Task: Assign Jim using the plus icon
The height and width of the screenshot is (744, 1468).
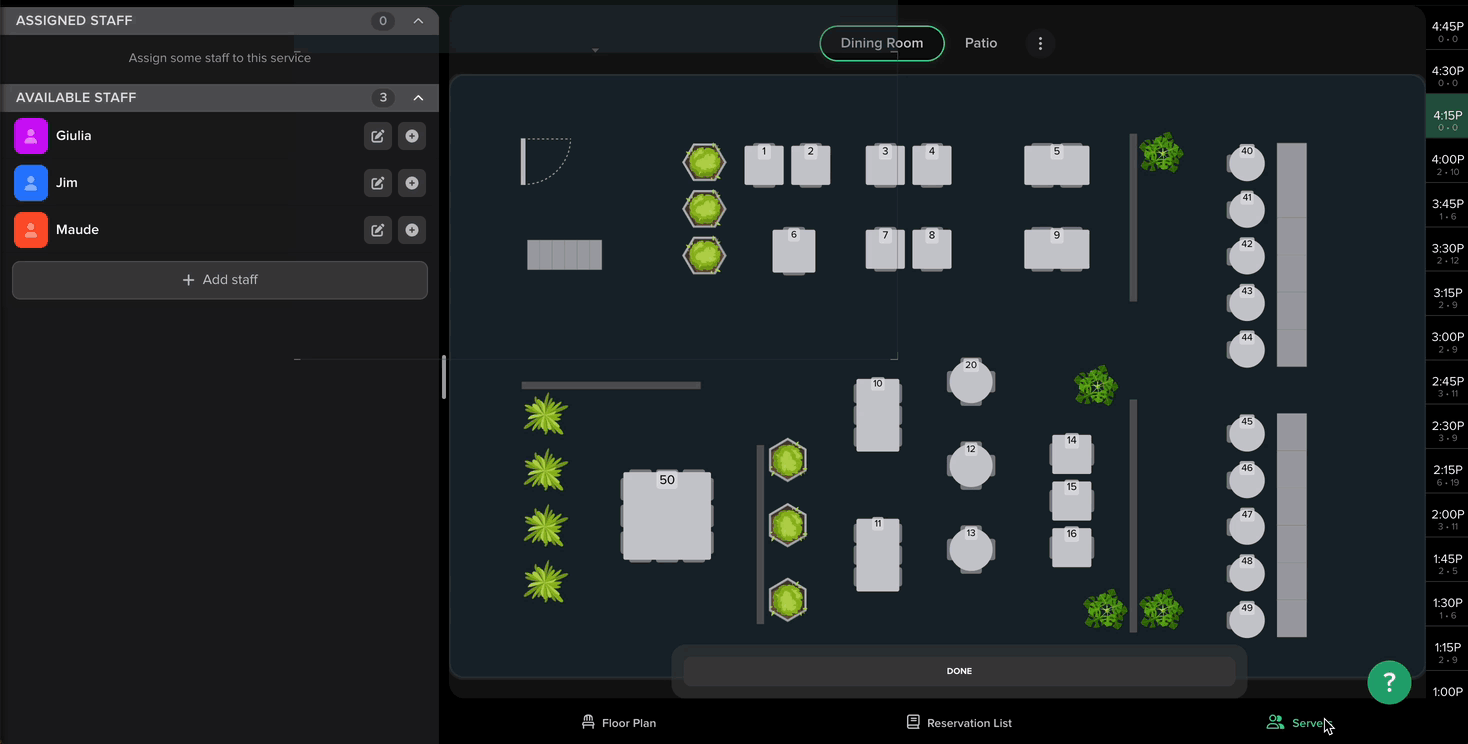Action: click(x=412, y=183)
